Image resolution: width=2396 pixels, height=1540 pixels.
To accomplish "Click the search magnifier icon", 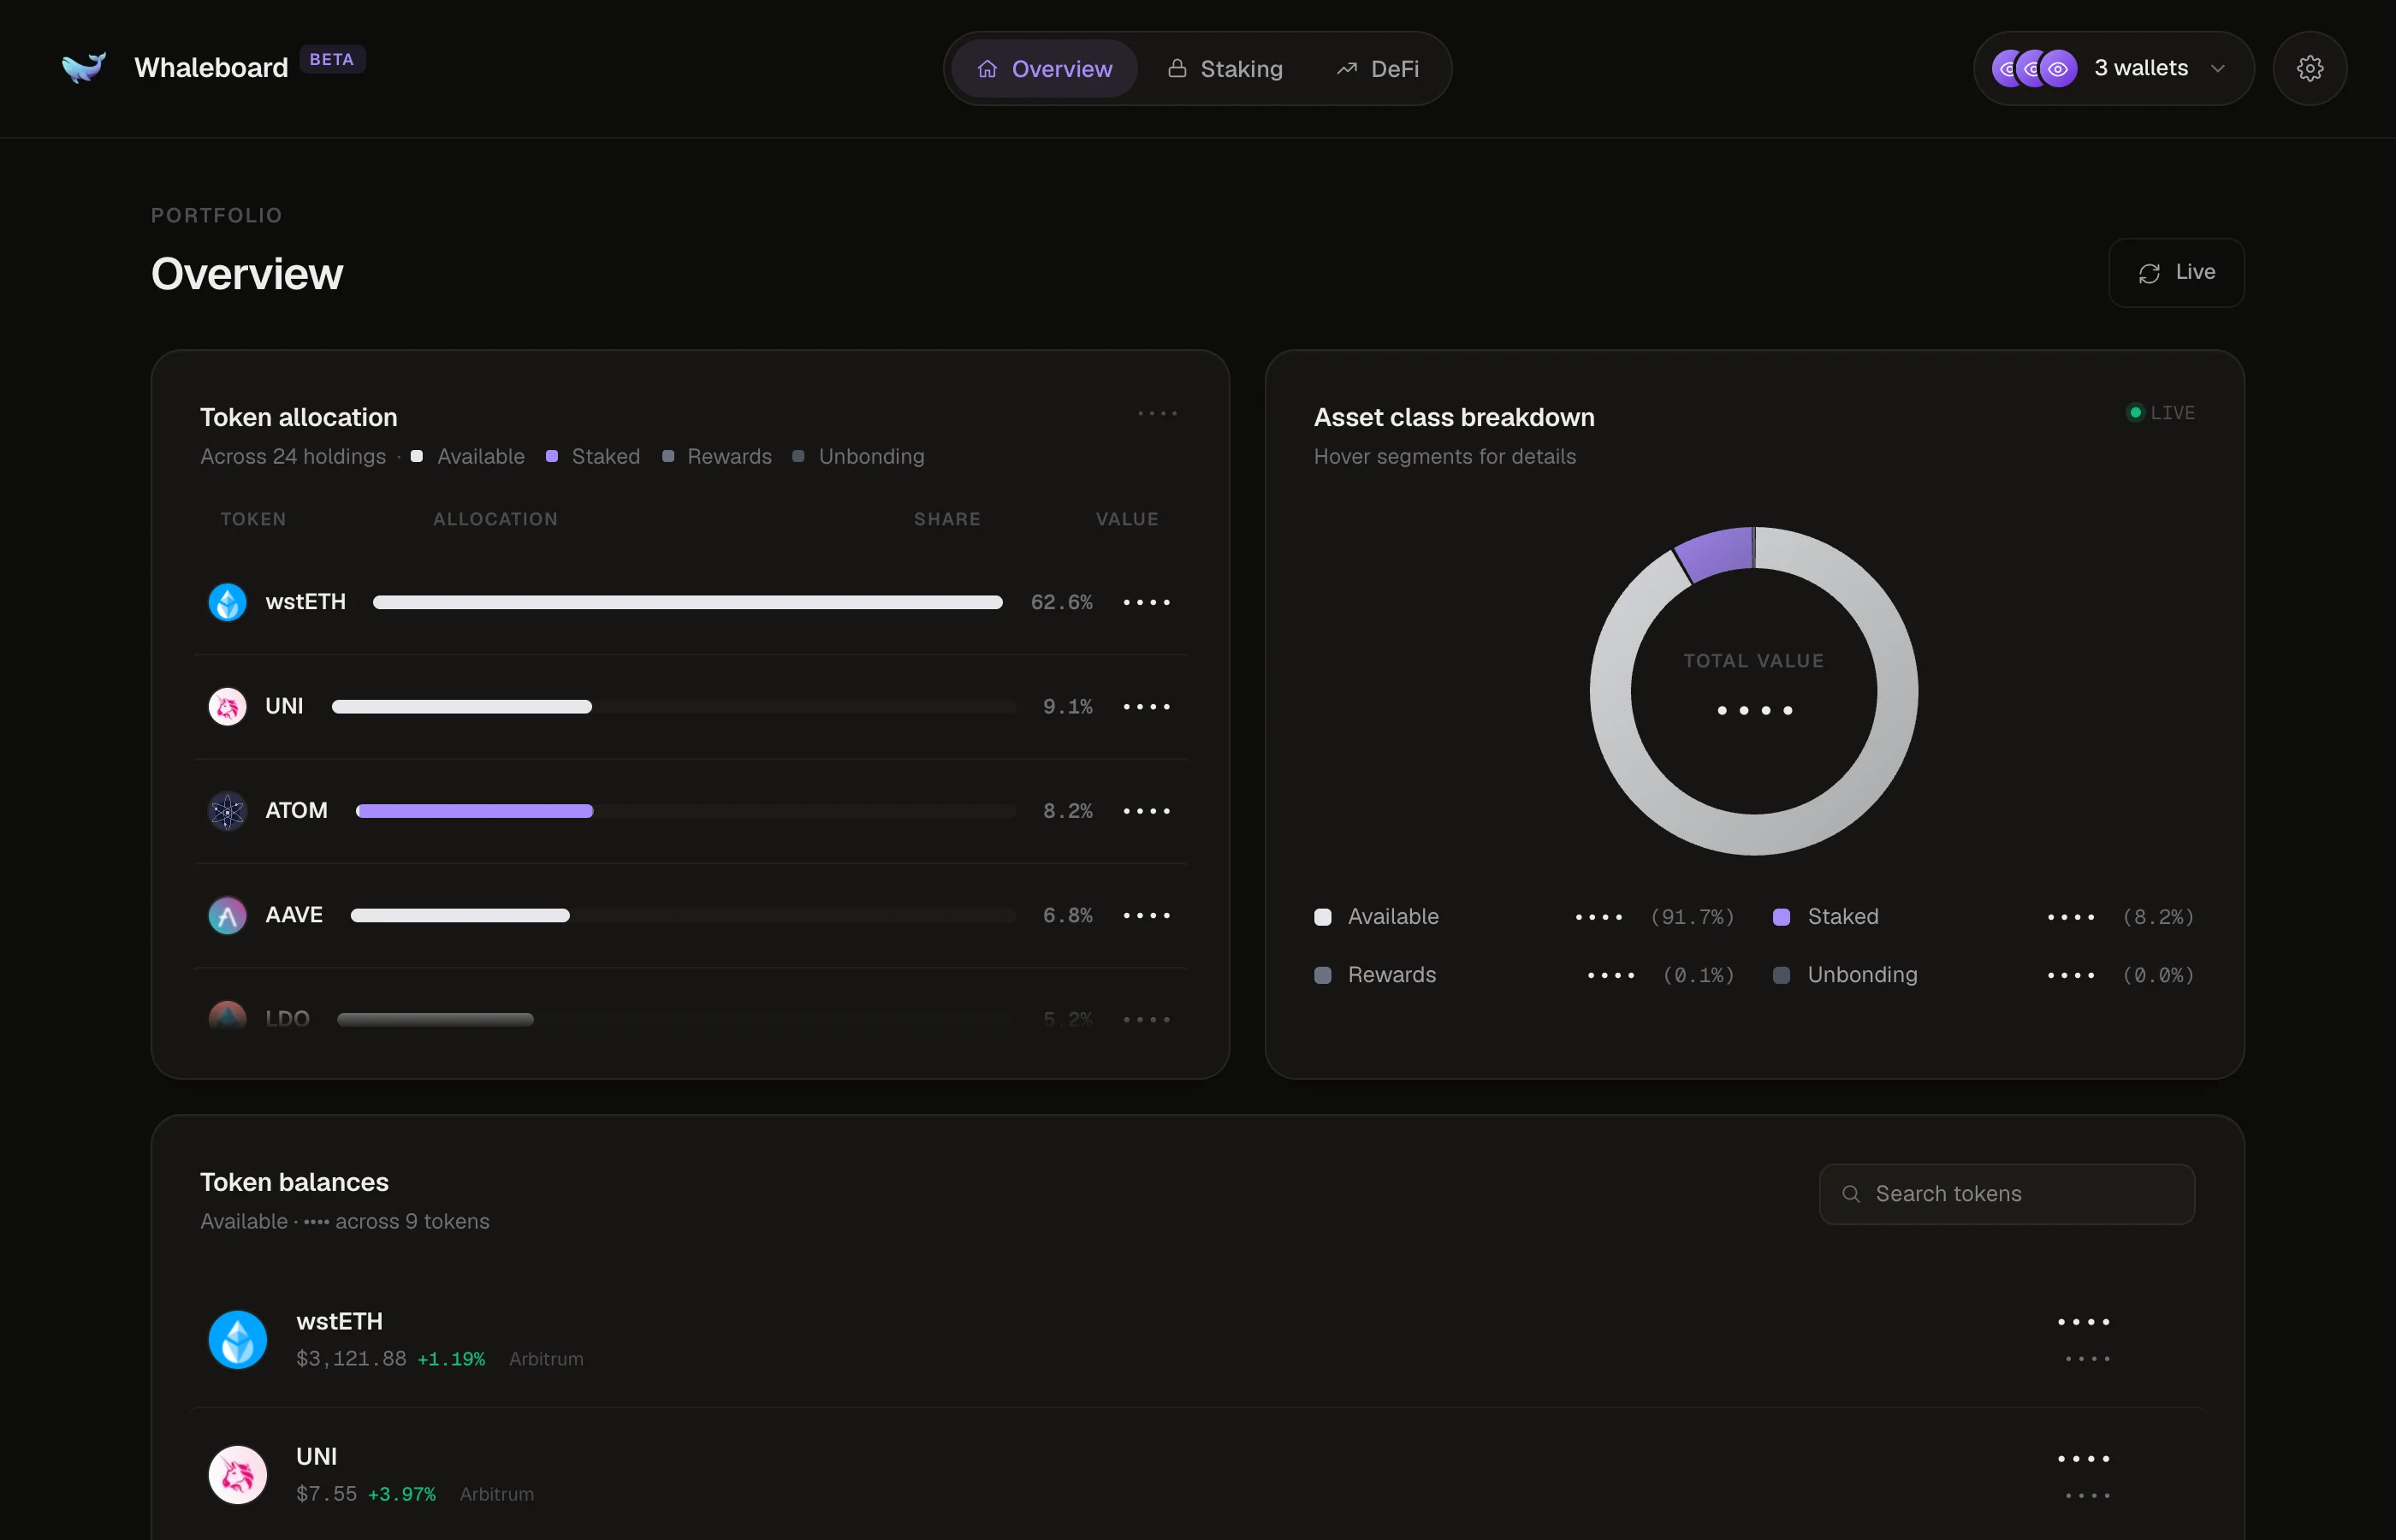I will click(1850, 1194).
